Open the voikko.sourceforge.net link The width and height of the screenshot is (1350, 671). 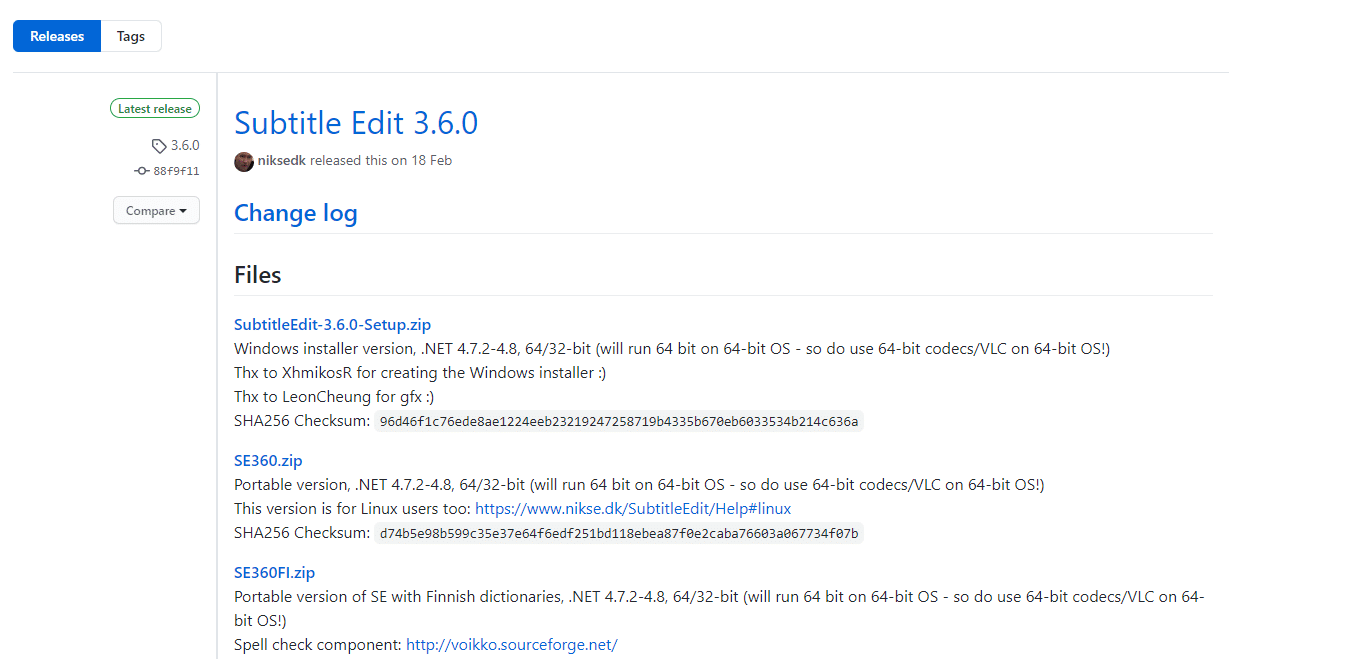pos(512,645)
